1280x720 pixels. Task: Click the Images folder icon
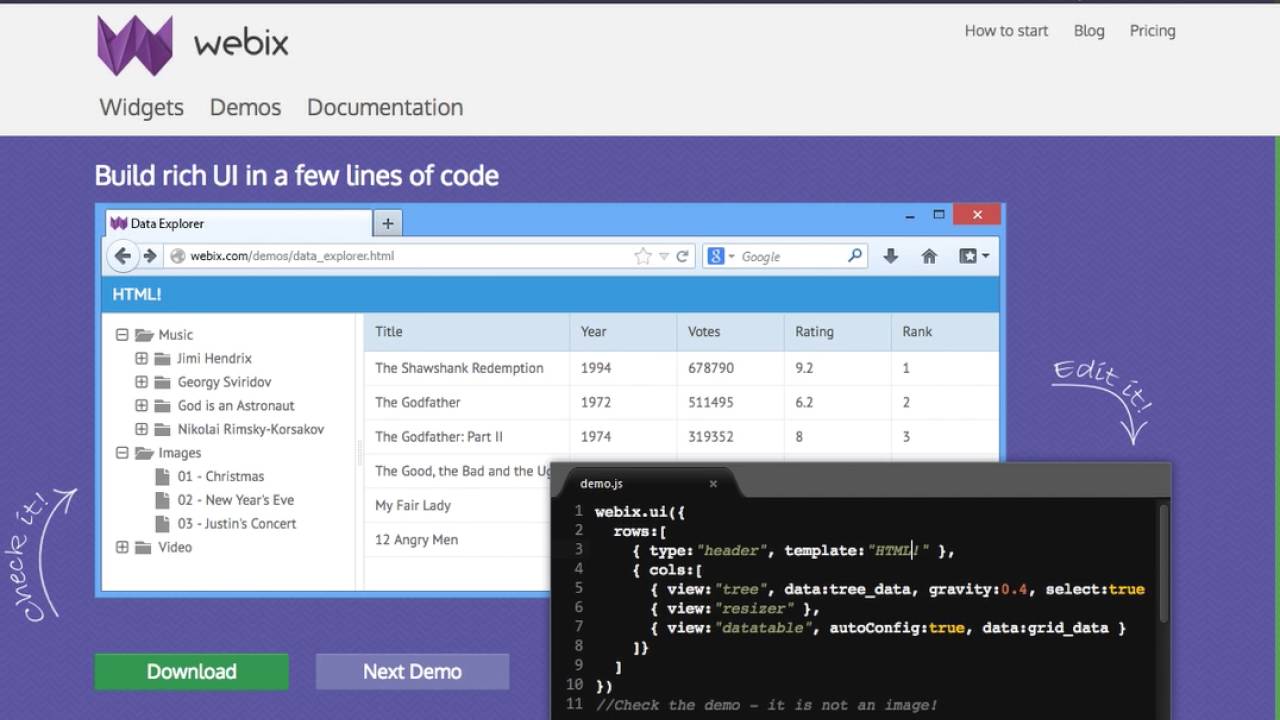pos(144,453)
